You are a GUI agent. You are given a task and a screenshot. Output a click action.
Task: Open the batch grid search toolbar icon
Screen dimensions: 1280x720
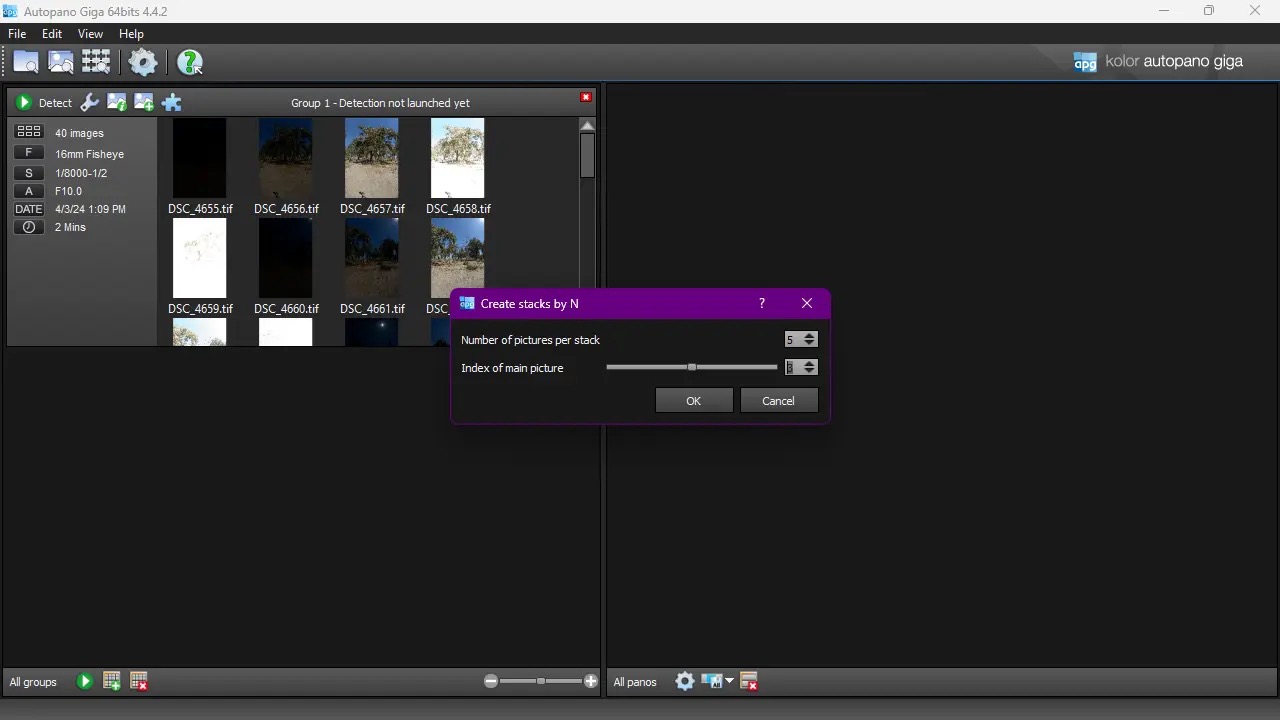[96, 62]
